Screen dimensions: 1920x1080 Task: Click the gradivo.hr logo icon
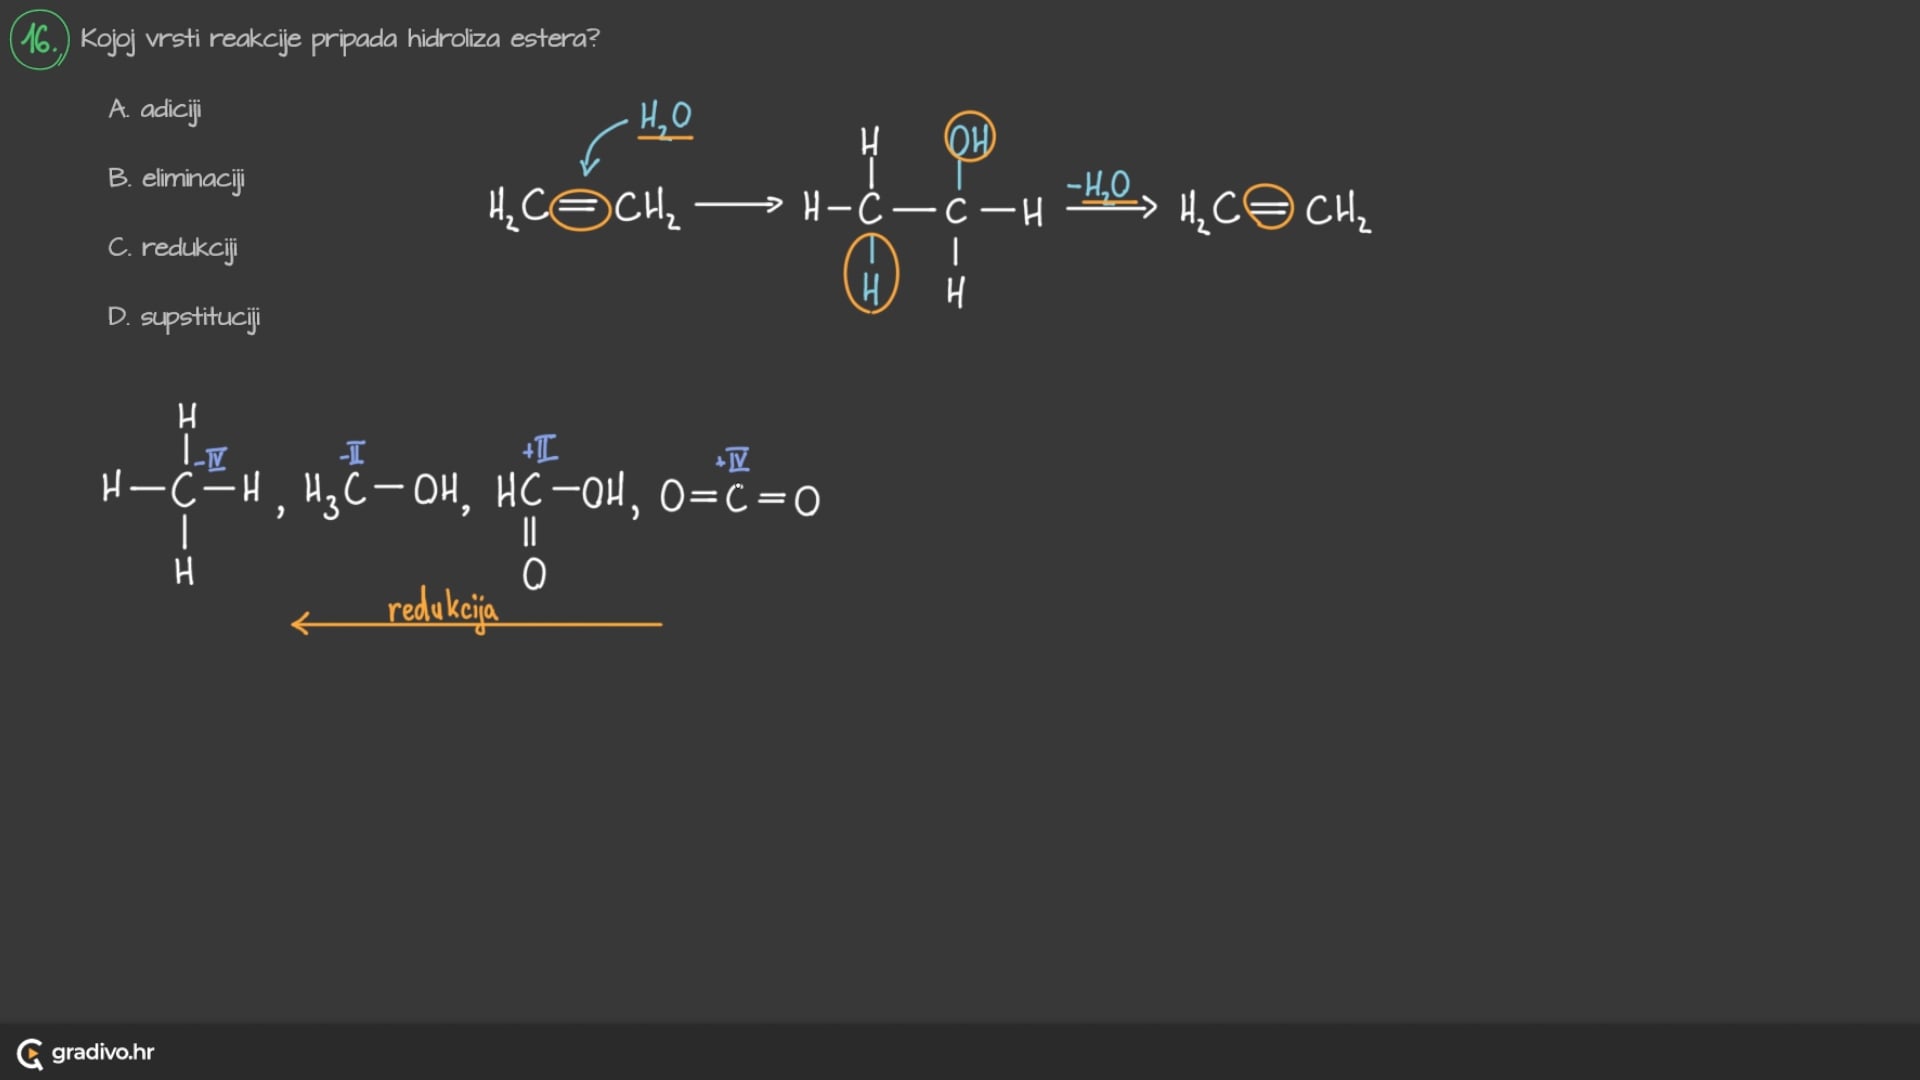(30, 1053)
